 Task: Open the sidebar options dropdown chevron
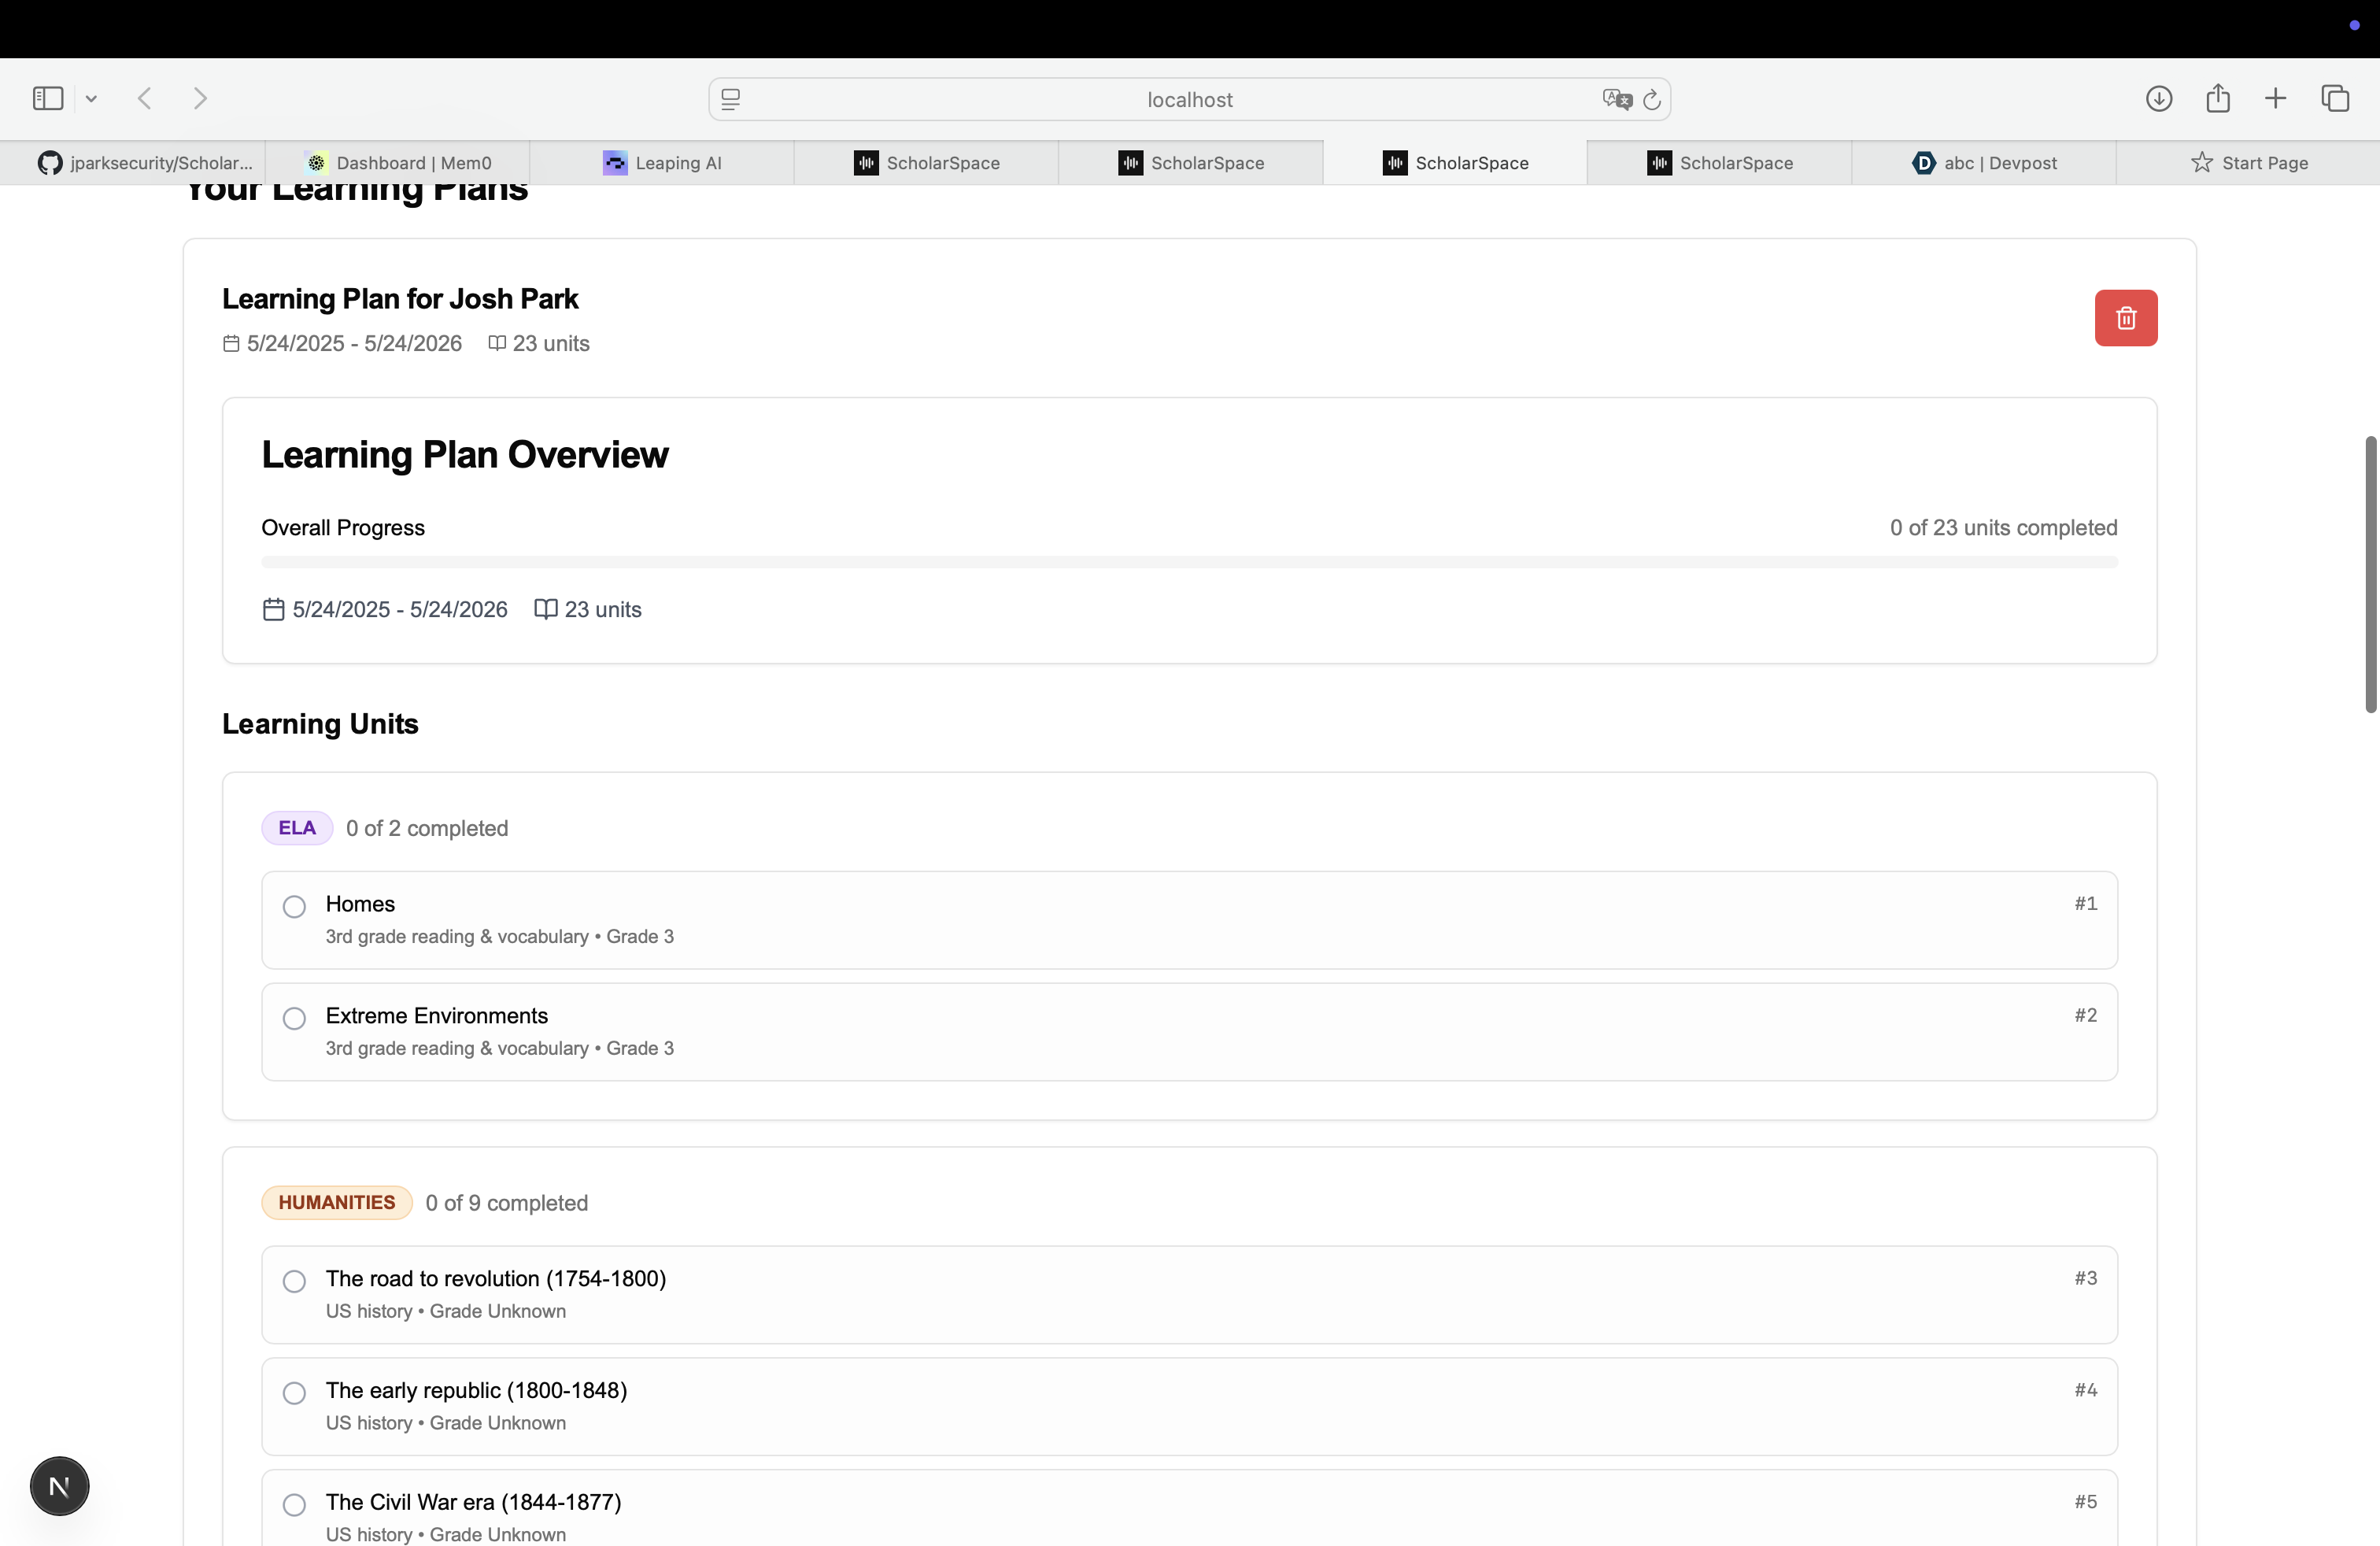click(x=91, y=98)
